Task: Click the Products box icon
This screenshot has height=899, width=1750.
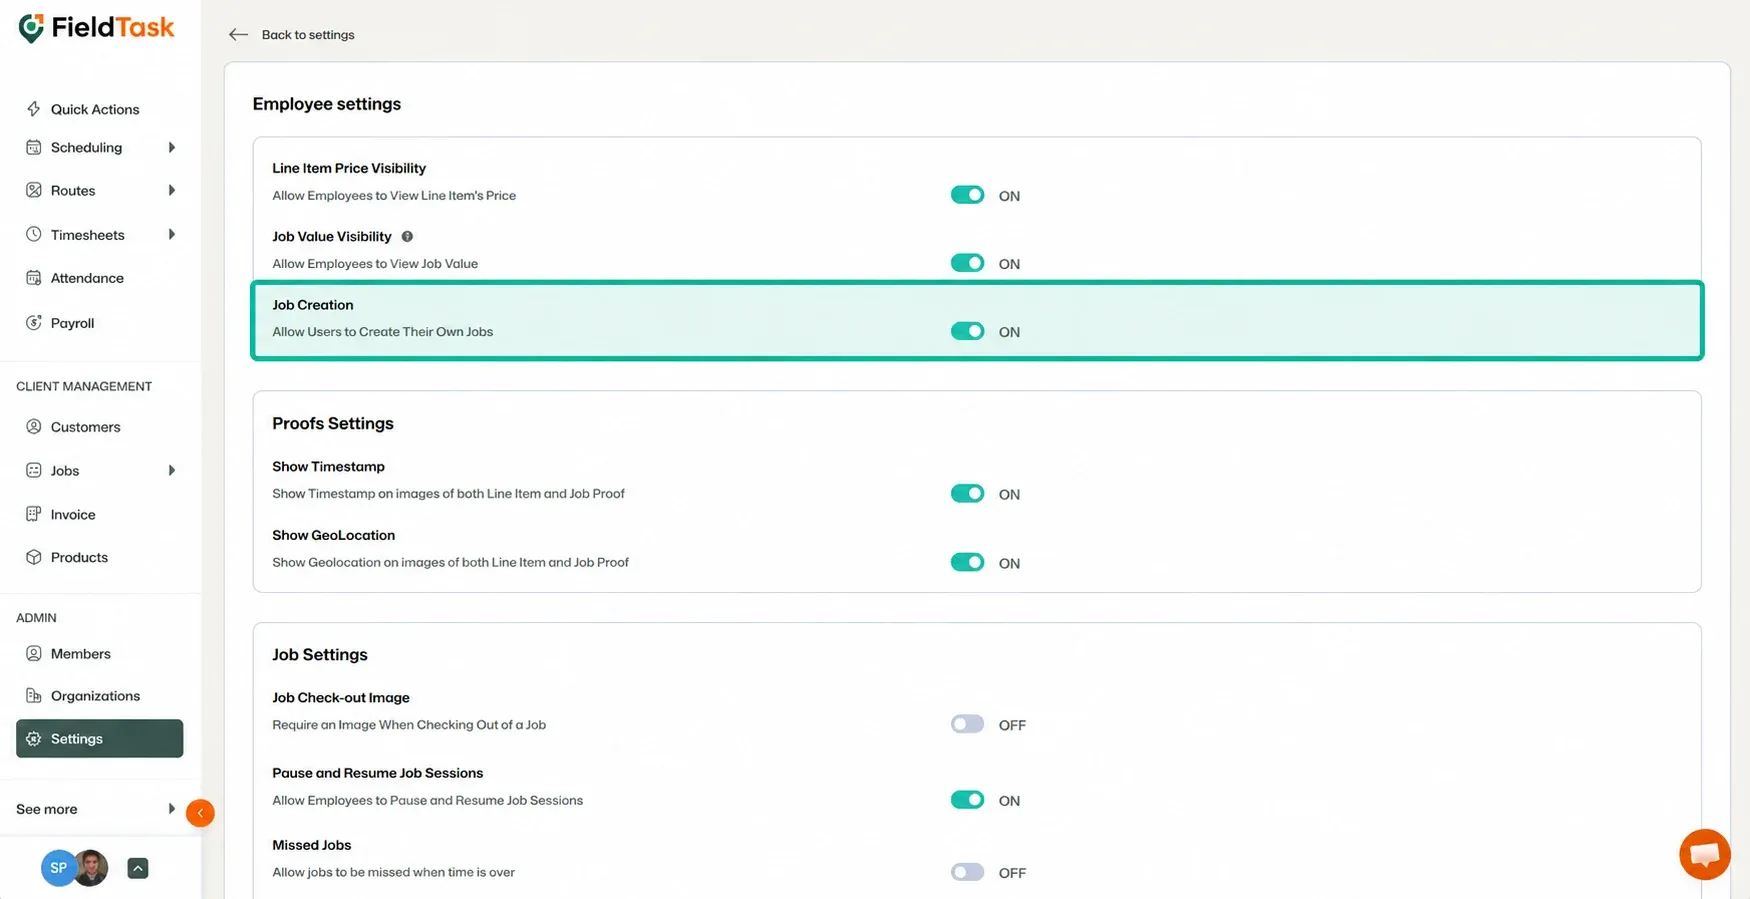Action: click(34, 557)
